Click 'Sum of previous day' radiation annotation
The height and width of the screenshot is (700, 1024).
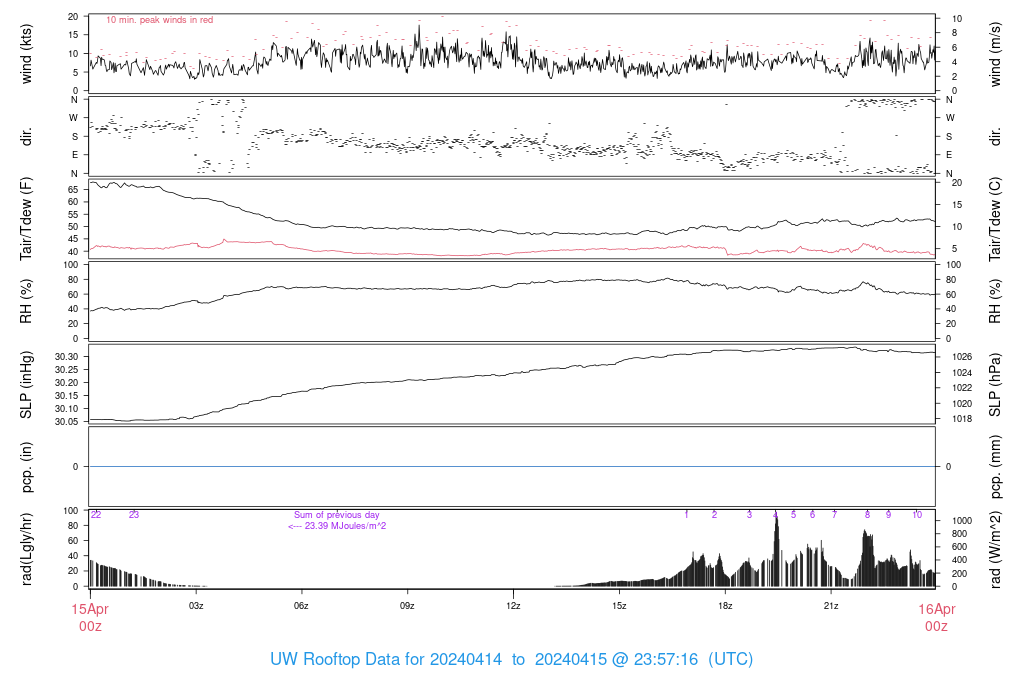336,515
